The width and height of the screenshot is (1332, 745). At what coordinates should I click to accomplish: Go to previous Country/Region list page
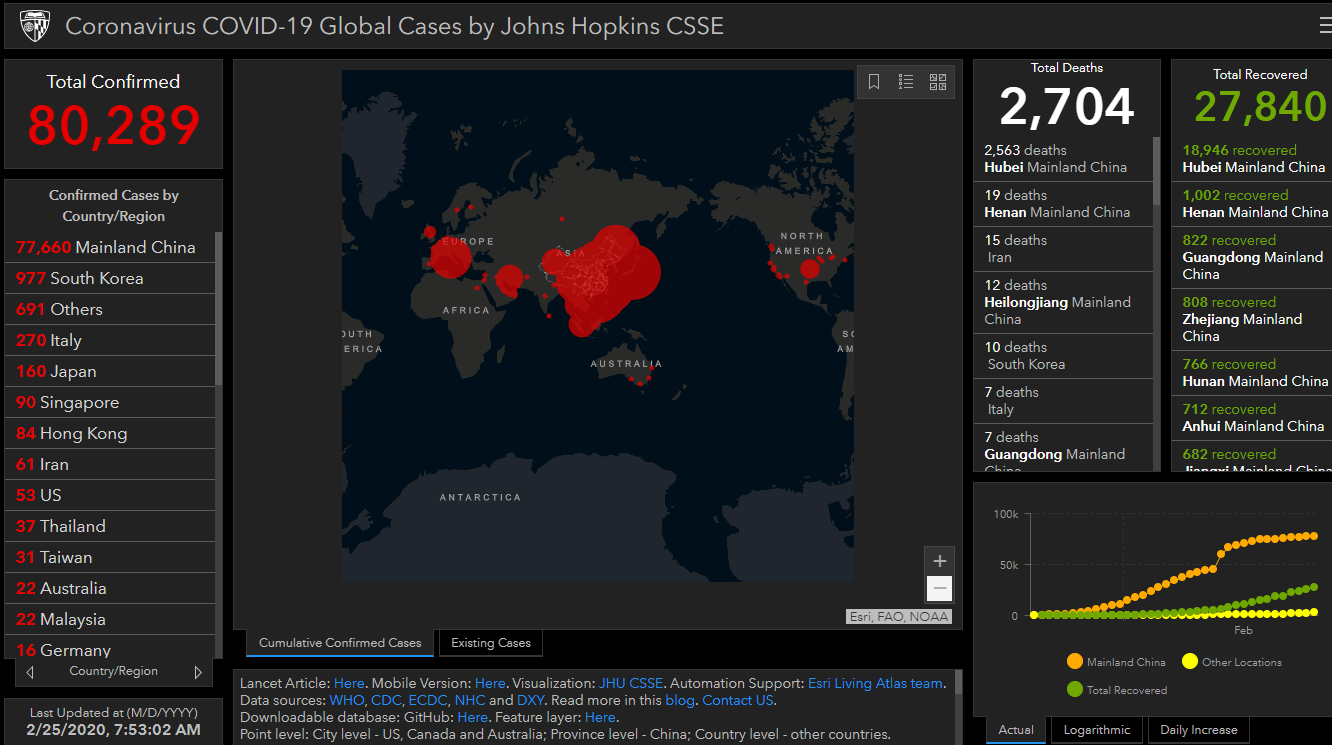(30, 672)
